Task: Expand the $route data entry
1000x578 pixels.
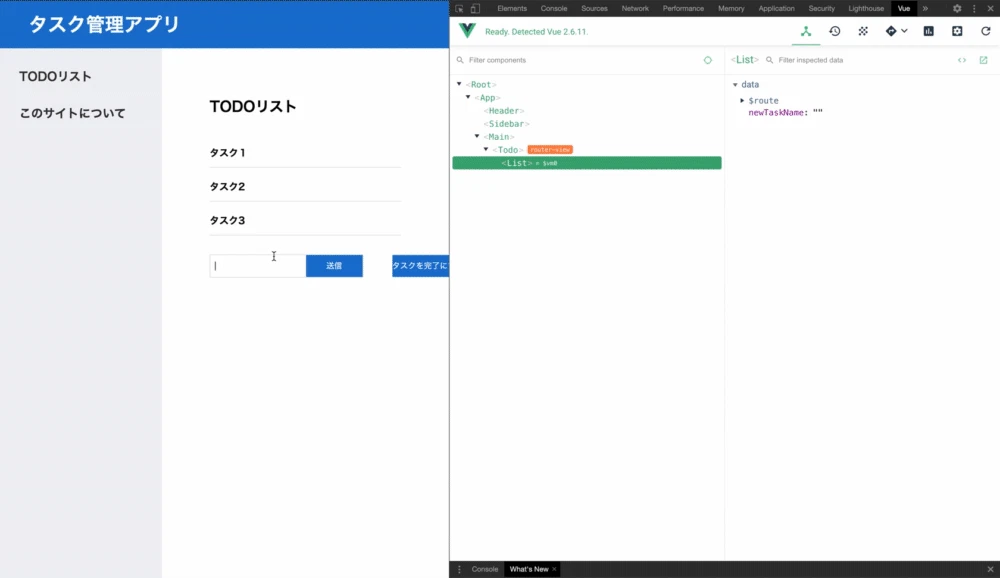Action: click(742, 101)
